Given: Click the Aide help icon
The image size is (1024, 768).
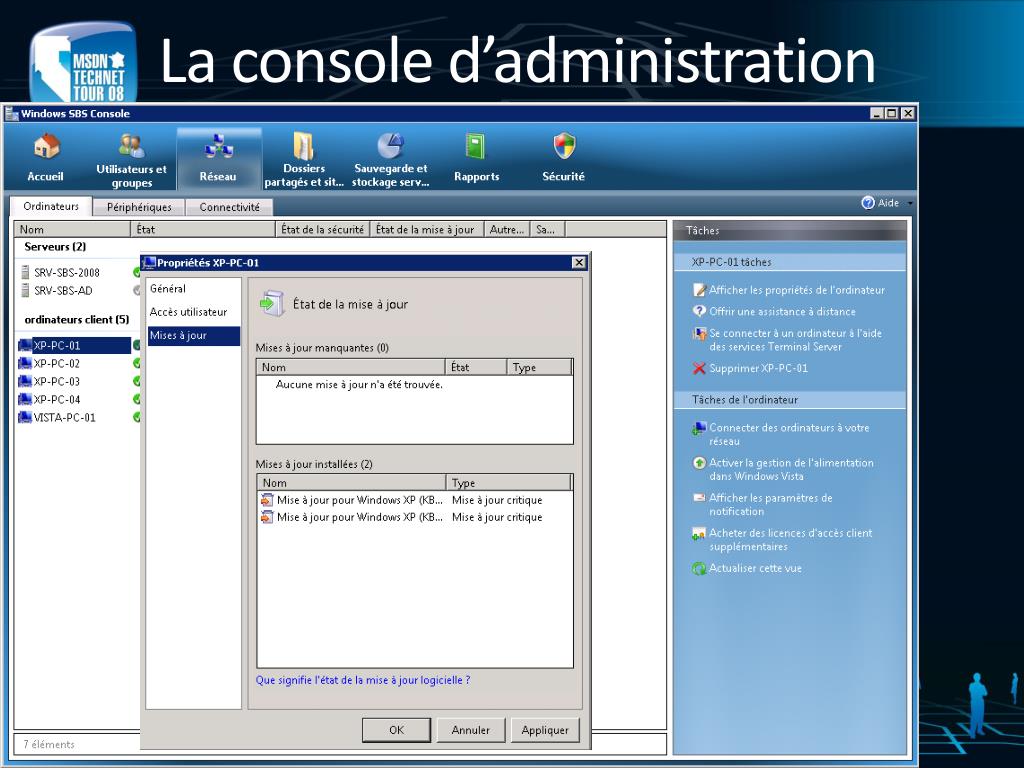Looking at the screenshot, I should coord(868,203).
